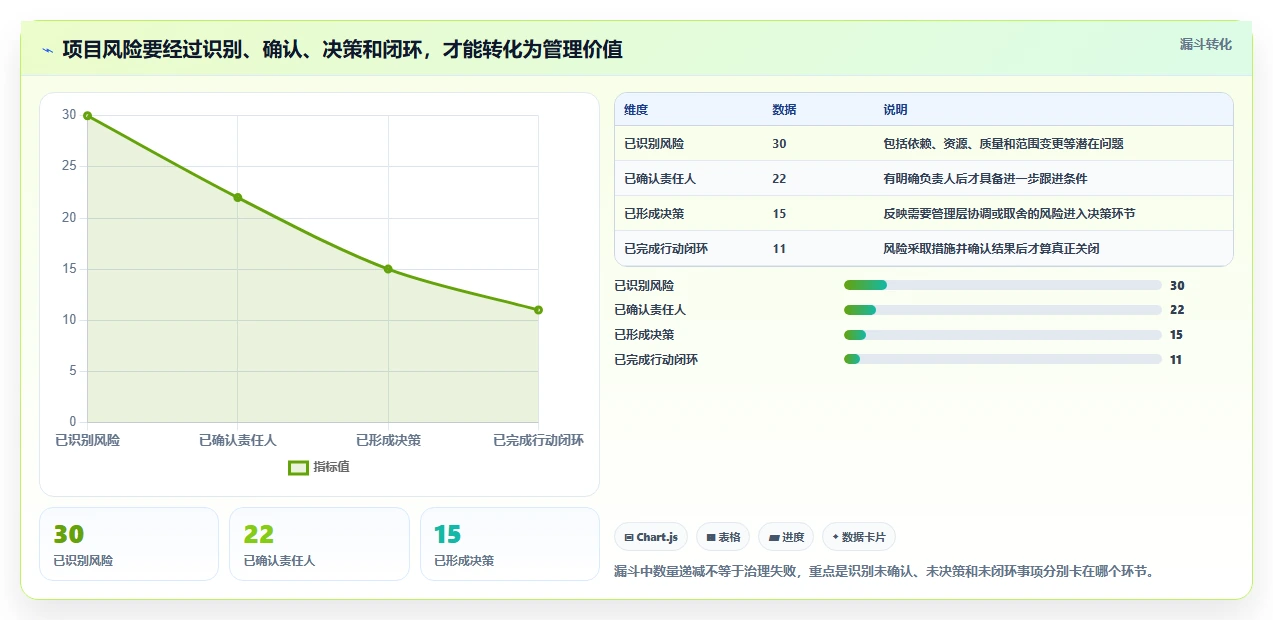Click x-axis label 已形成决策 on chart

tap(388, 440)
